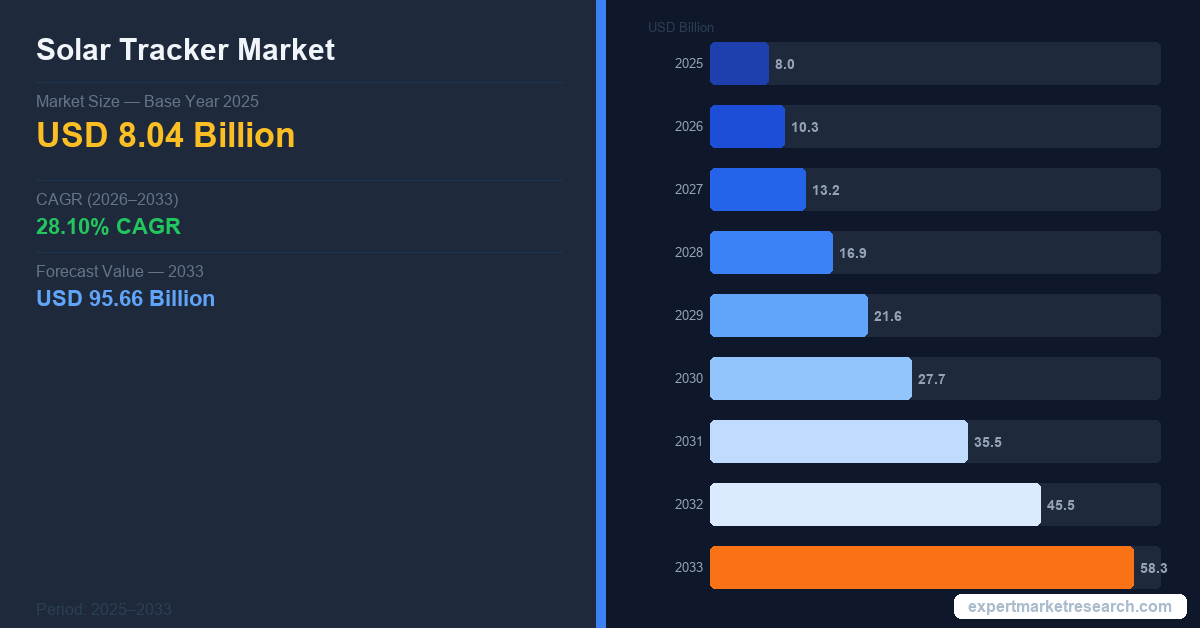This screenshot has height=628, width=1200.
Task: Select the Period: 2025–2033 footer text
Action: coord(103,609)
